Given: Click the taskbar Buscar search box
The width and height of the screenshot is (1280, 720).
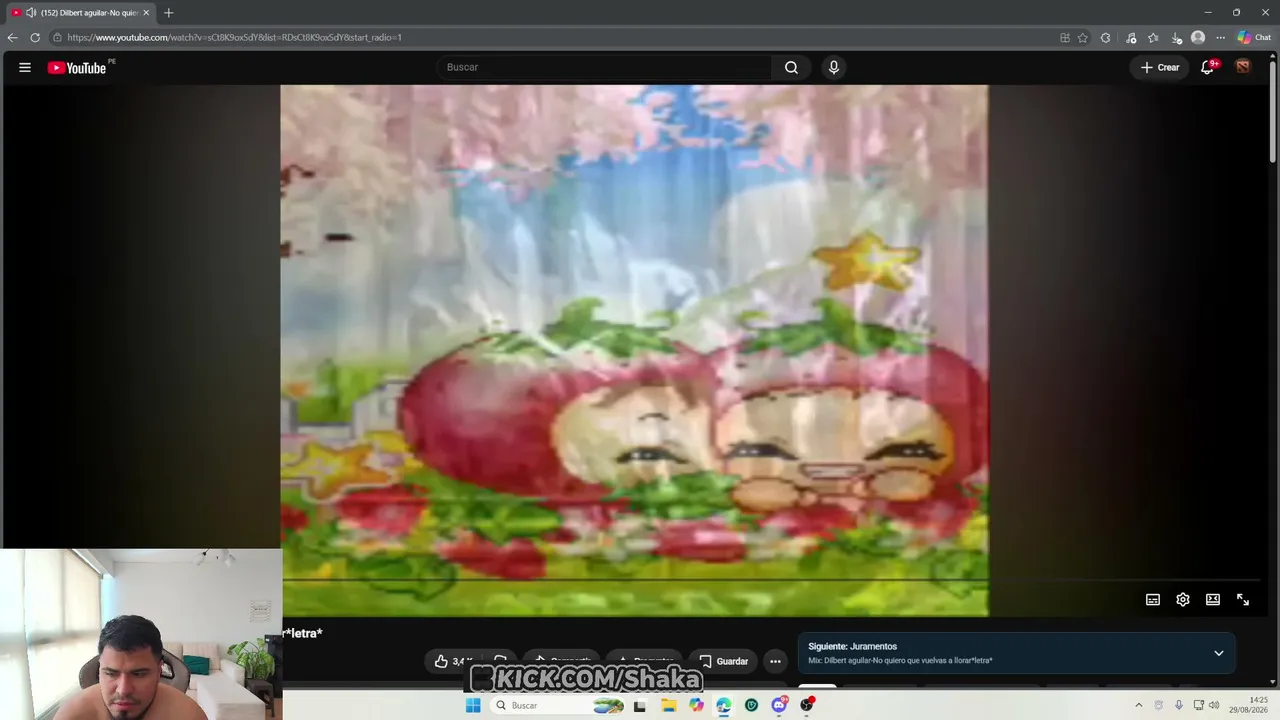Looking at the screenshot, I should [557, 705].
